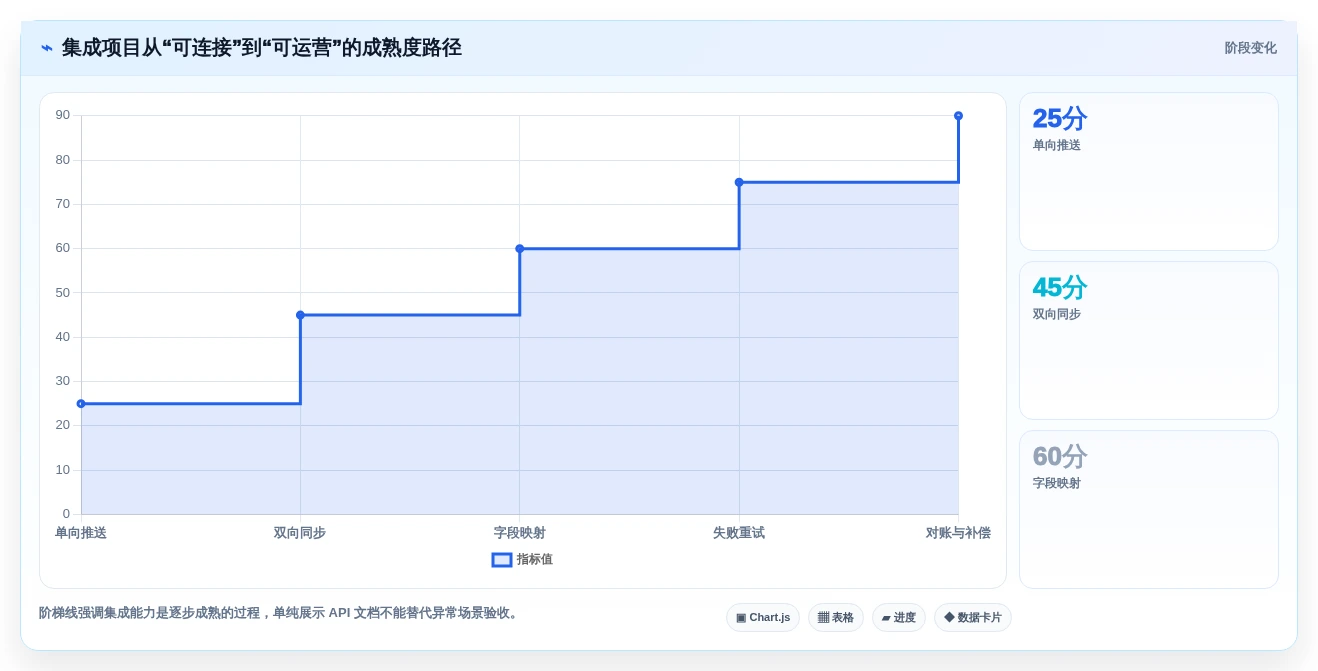Image resolution: width=1318 pixels, height=671 pixels.
Task: Click the 指标值 legend label text
Action: (535, 560)
